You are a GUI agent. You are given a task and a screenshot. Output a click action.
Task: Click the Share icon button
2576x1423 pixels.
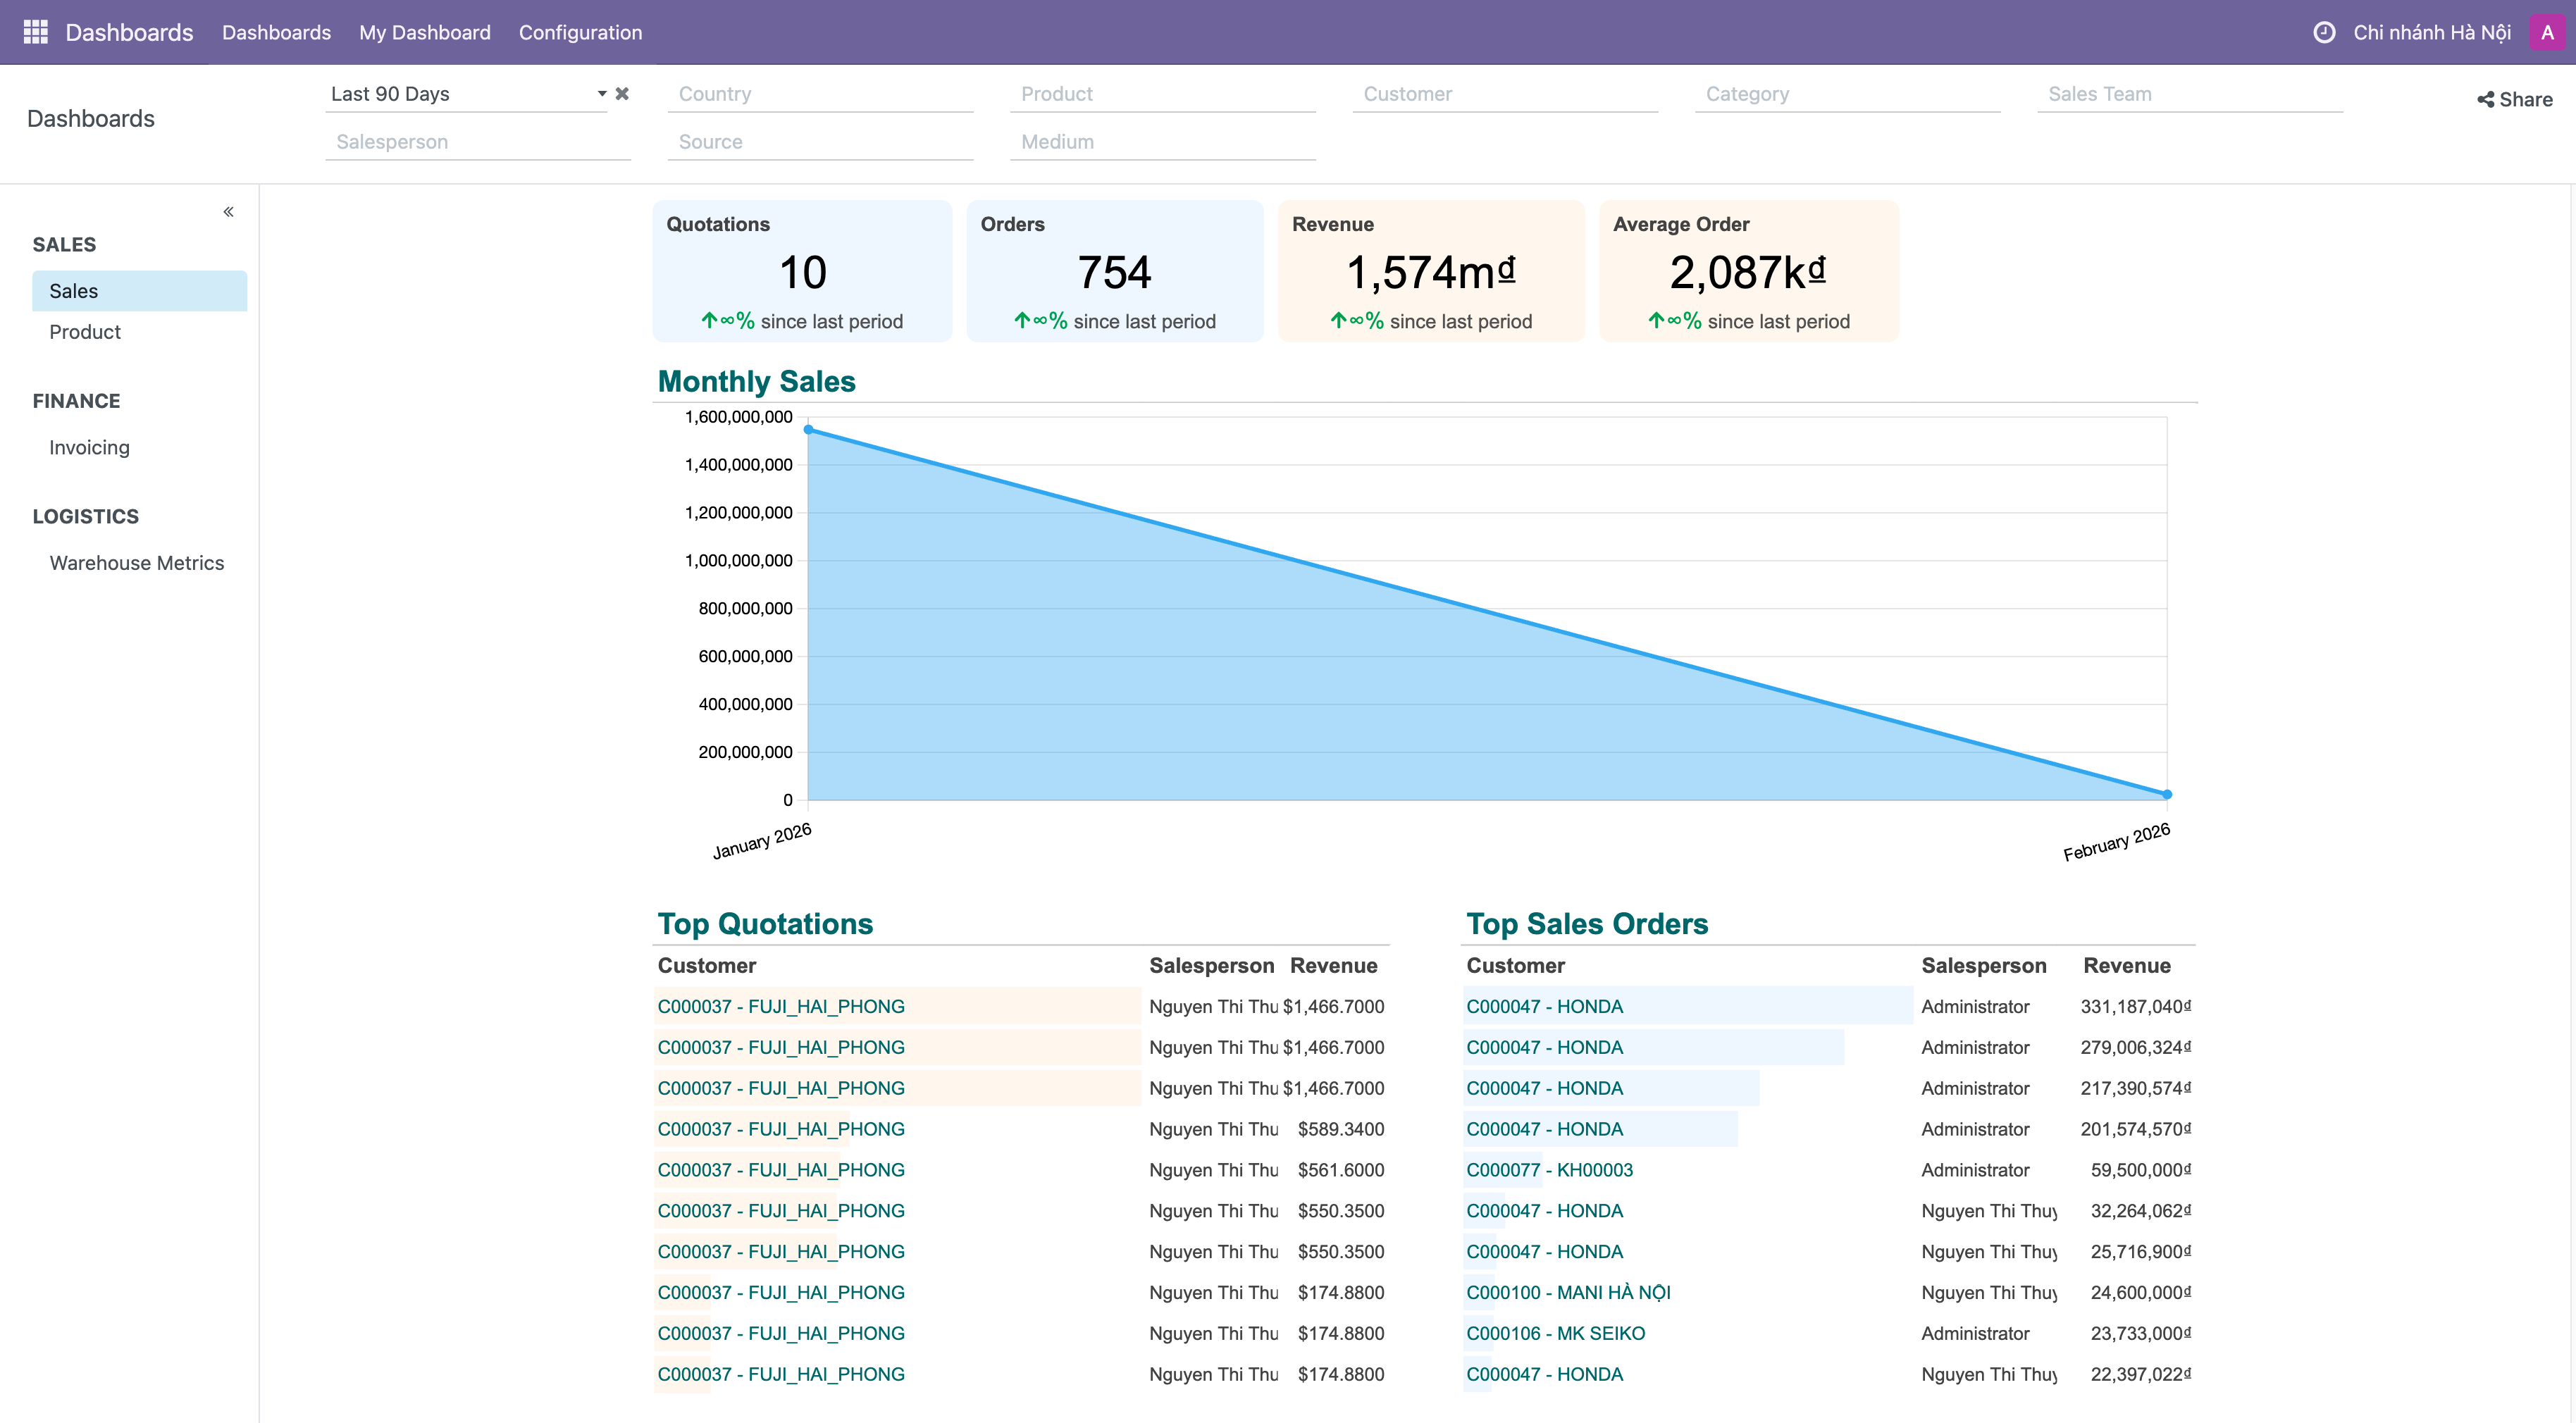click(x=2514, y=99)
